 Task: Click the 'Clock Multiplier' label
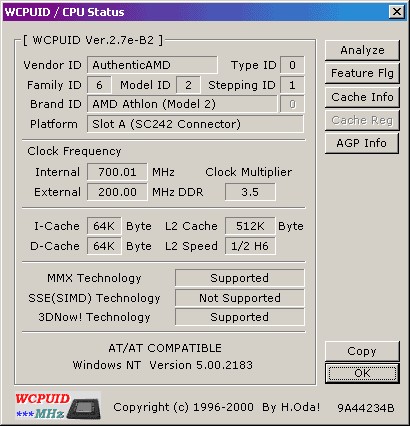pos(248,172)
